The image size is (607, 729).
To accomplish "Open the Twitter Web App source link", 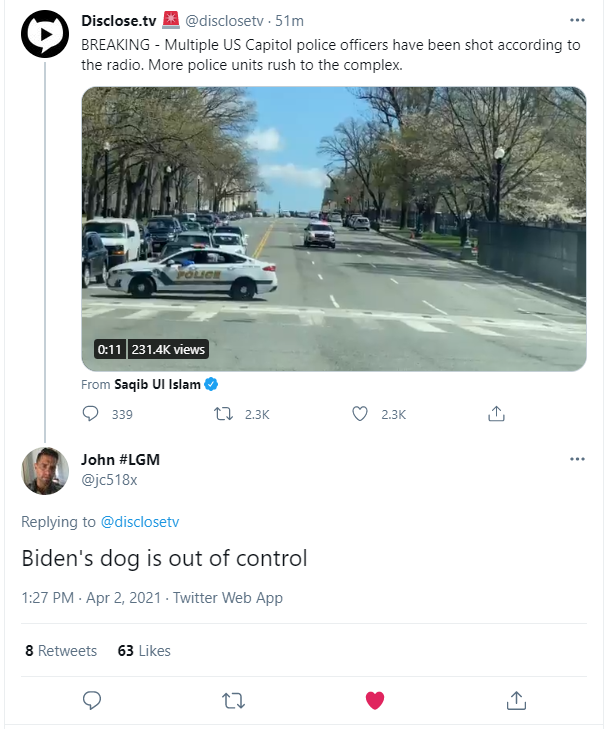I will 228,598.
